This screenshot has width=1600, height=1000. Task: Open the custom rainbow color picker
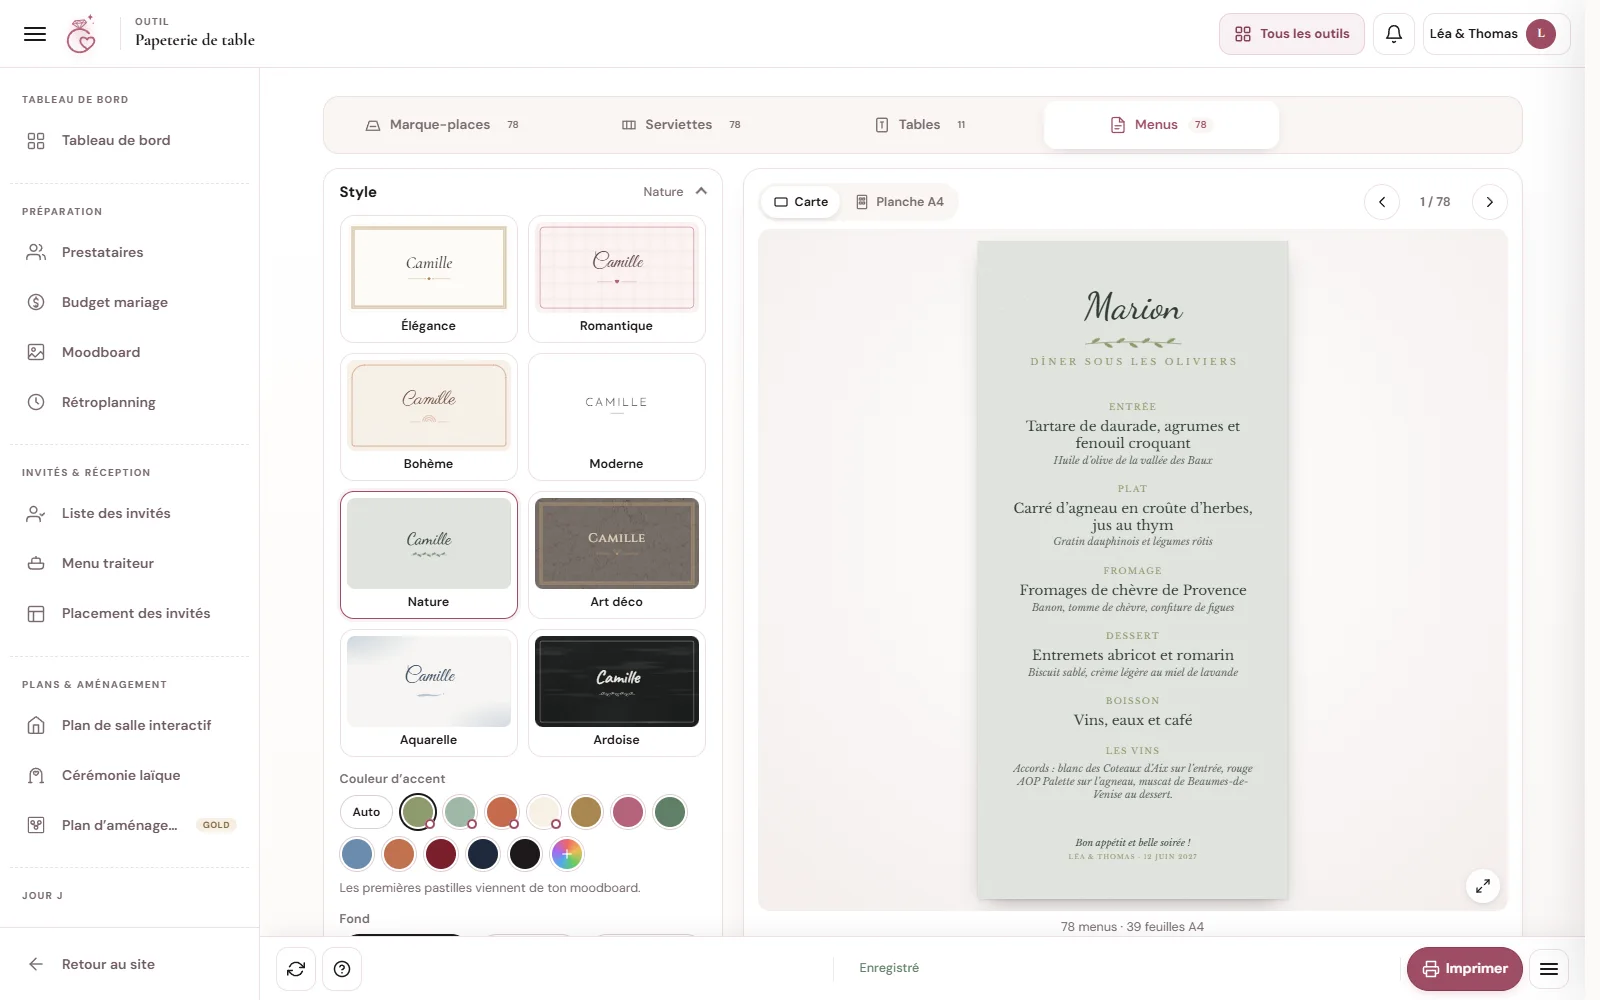point(567,854)
